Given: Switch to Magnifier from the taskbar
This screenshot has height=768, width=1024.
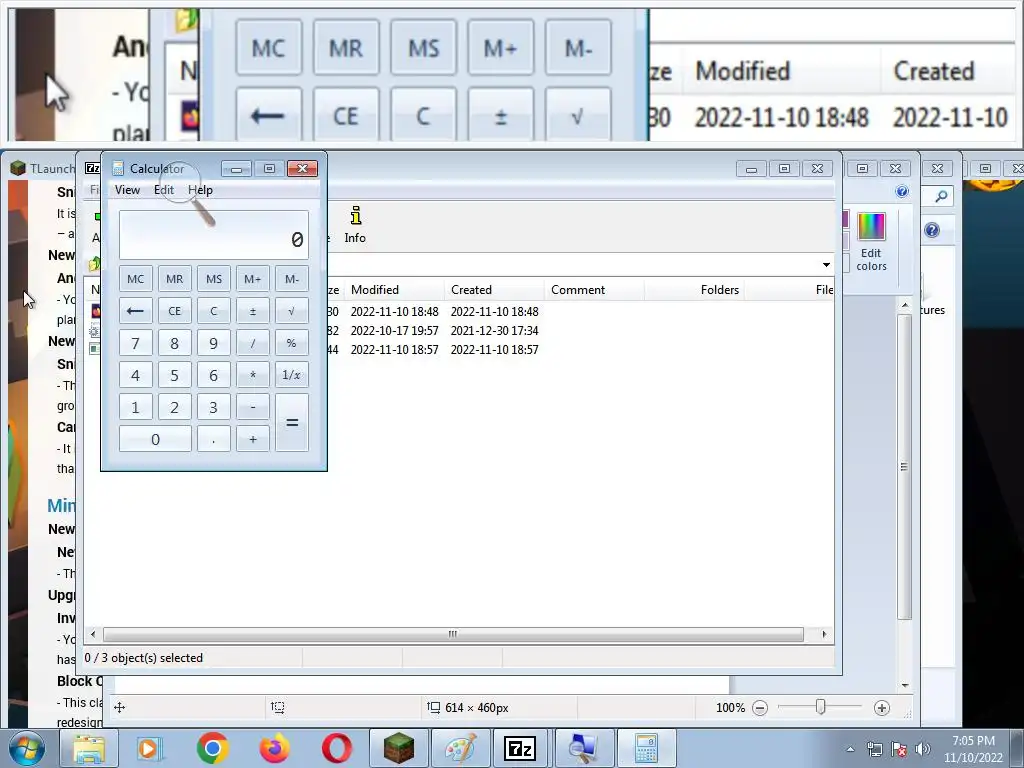Looking at the screenshot, I should (x=583, y=748).
